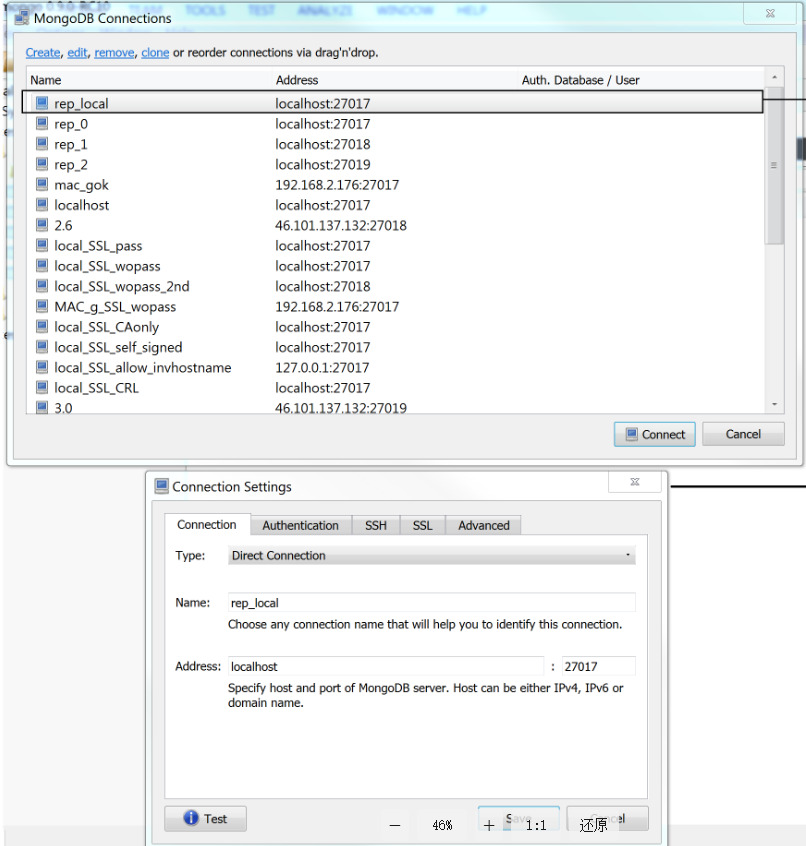806x846 pixels.
Task: Click the MAC_g_SSL_wopass connection icon
Action: click(42, 306)
